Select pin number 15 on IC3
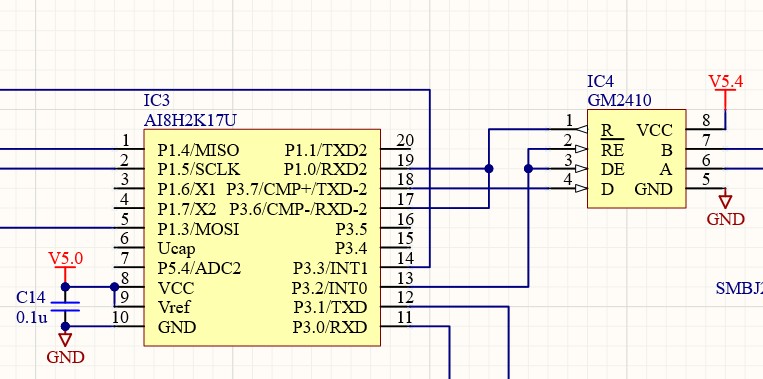This screenshot has height=379, width=763. (x=405, y=239)
